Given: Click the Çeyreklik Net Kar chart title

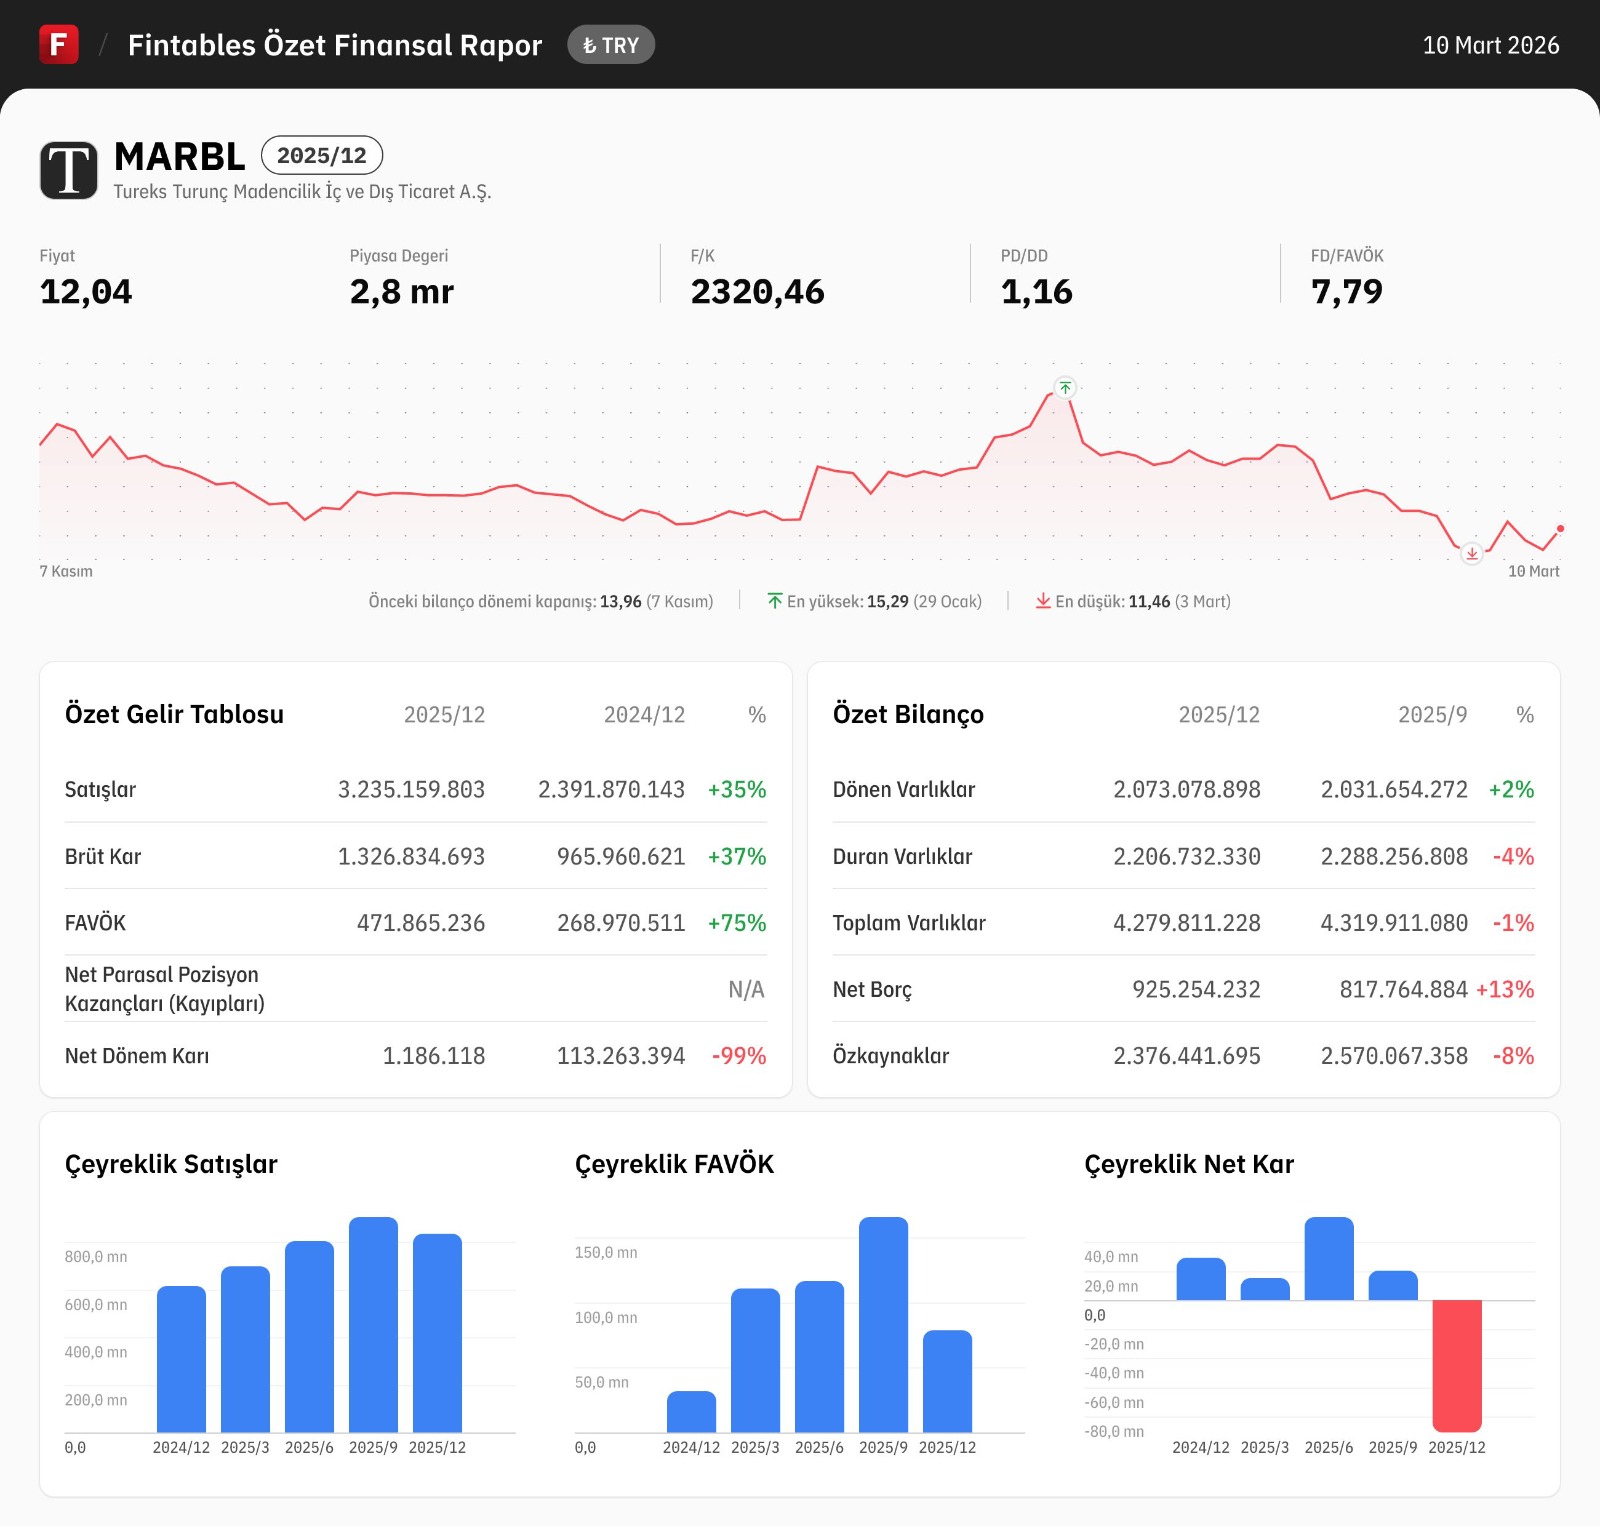Looking at the screenshot, I should pyautogui.click(x=1189, y=1164).
